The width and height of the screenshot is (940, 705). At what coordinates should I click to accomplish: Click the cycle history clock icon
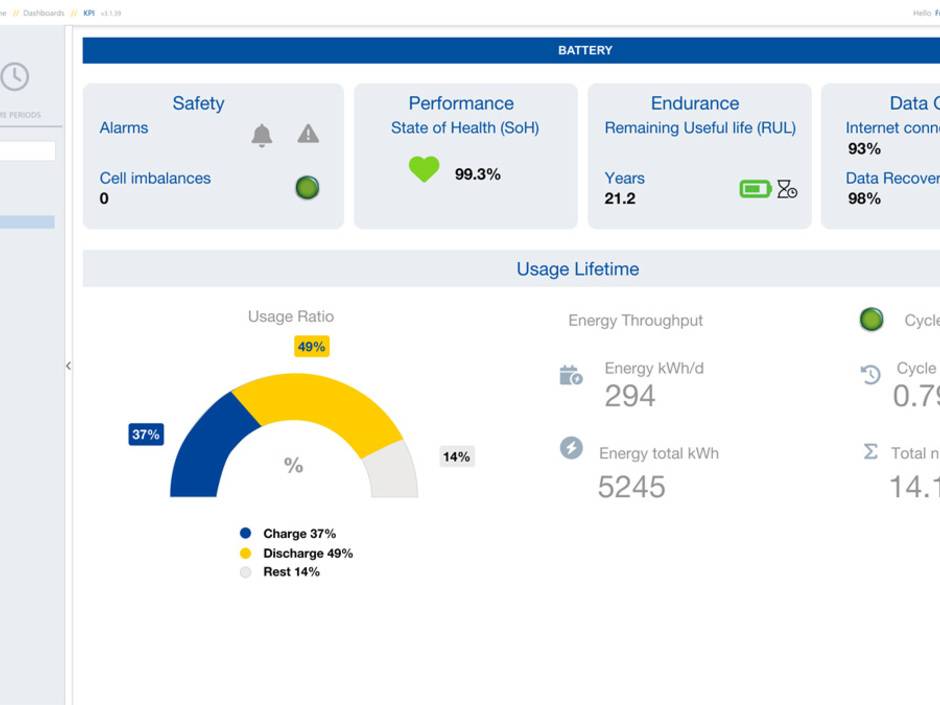point(871,374)
